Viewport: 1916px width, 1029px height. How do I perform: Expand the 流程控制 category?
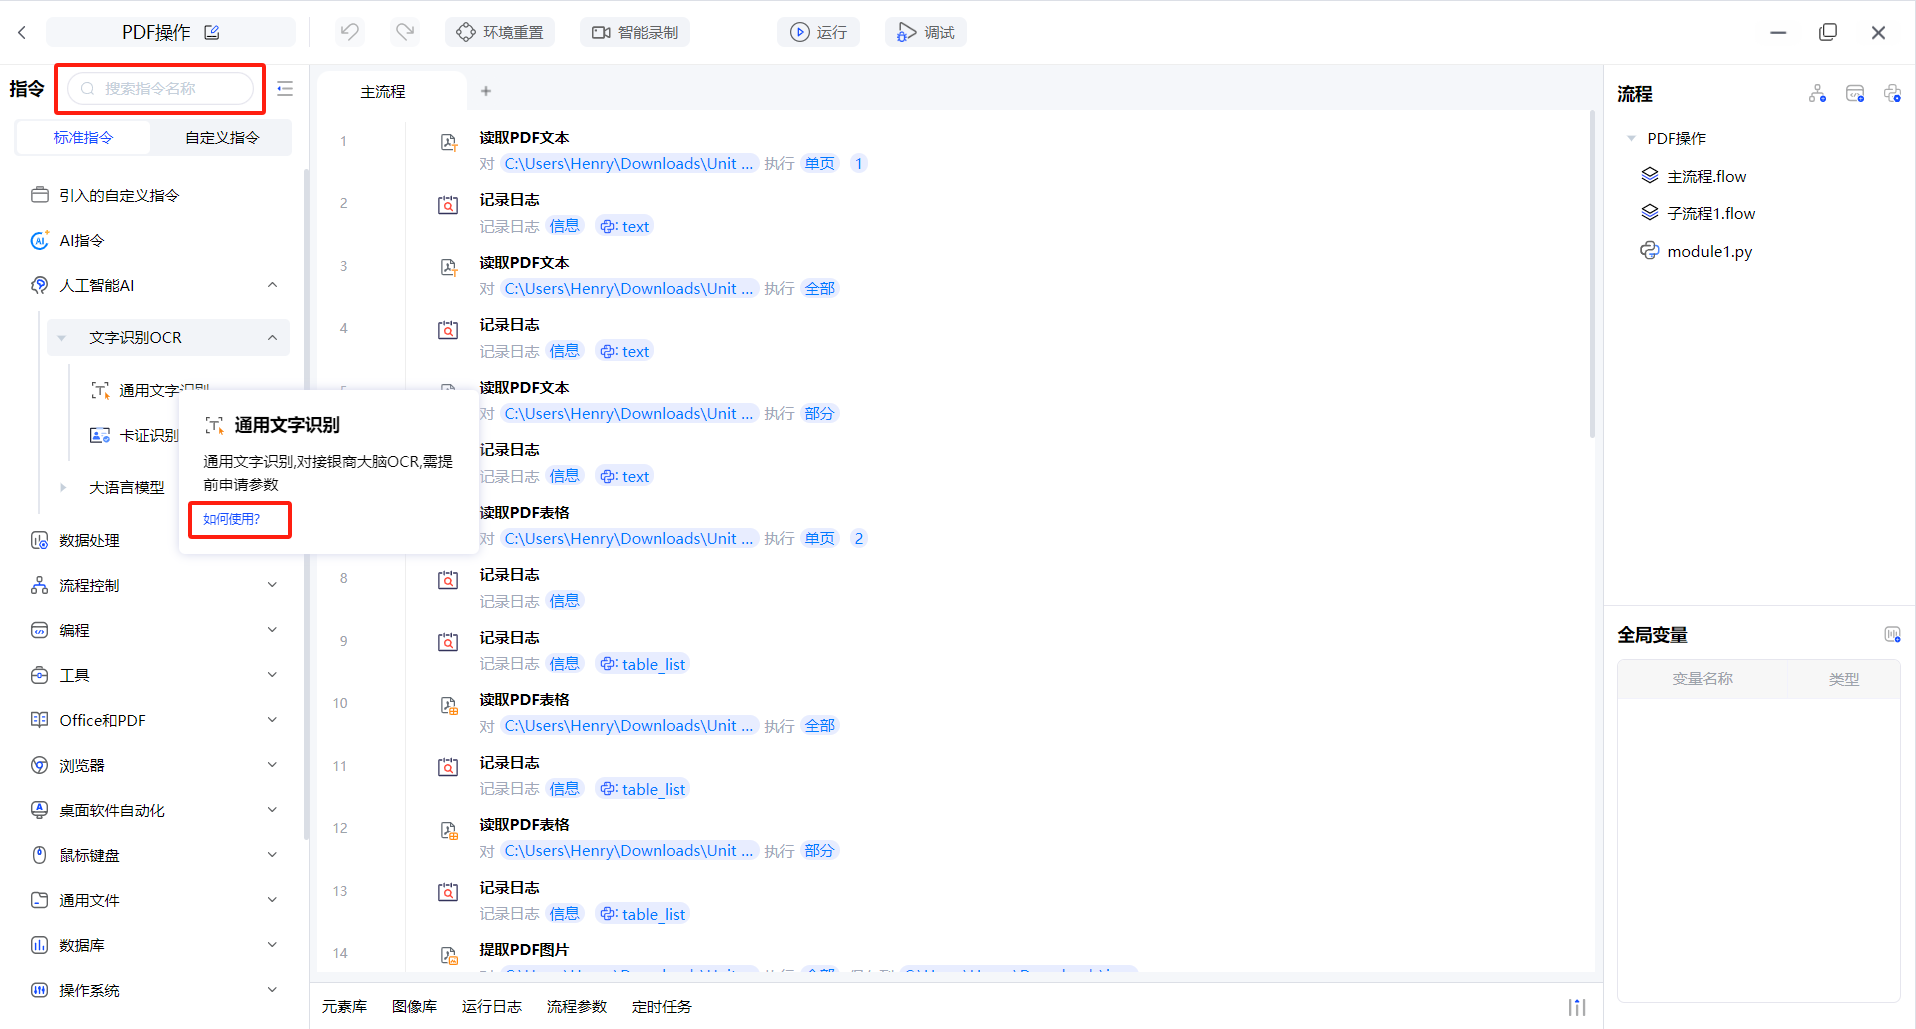tap(272, 585)
